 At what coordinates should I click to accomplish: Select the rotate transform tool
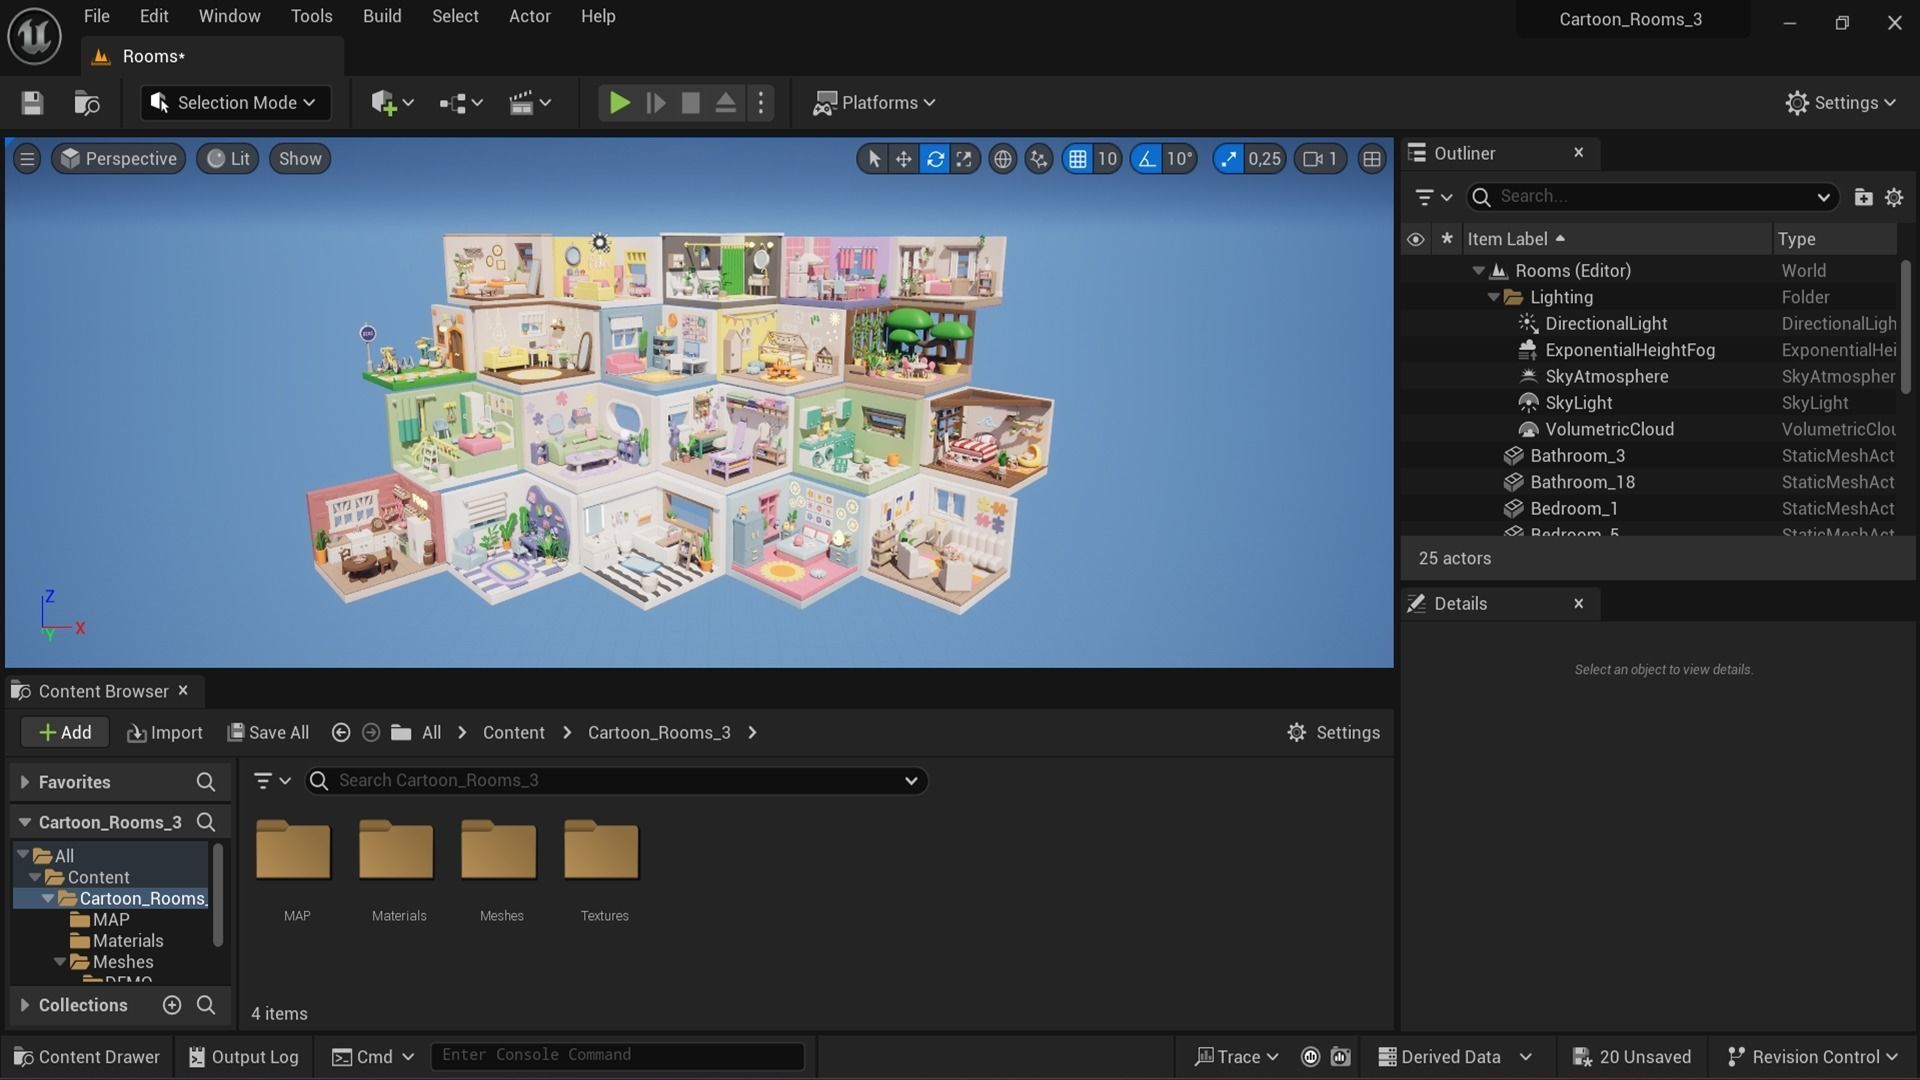click(x=934, y=159)
